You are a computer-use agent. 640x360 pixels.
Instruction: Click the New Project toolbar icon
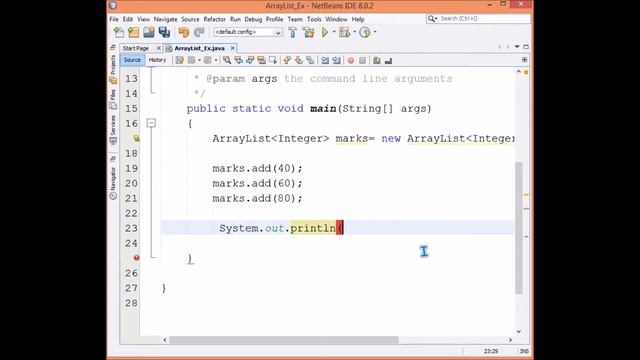(133, 32)
